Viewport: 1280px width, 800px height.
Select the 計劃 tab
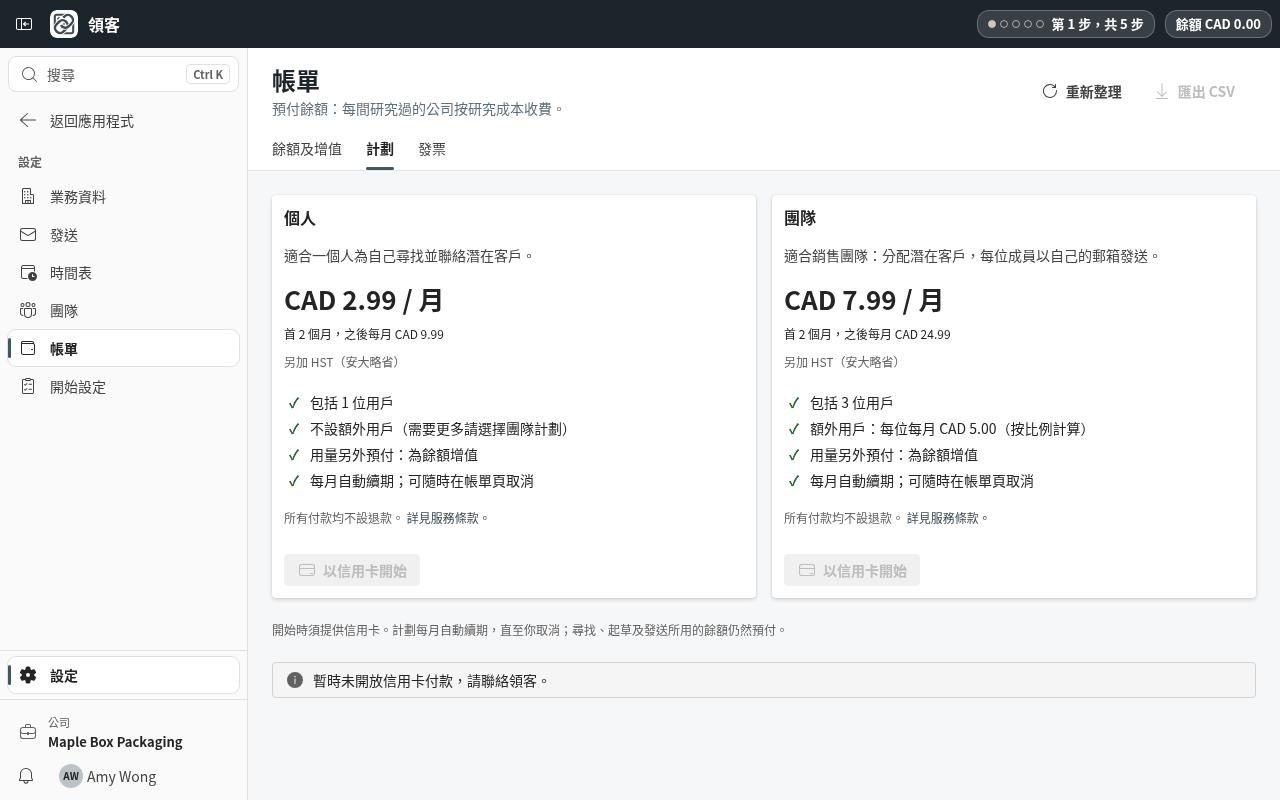click(x=380, y=149)
